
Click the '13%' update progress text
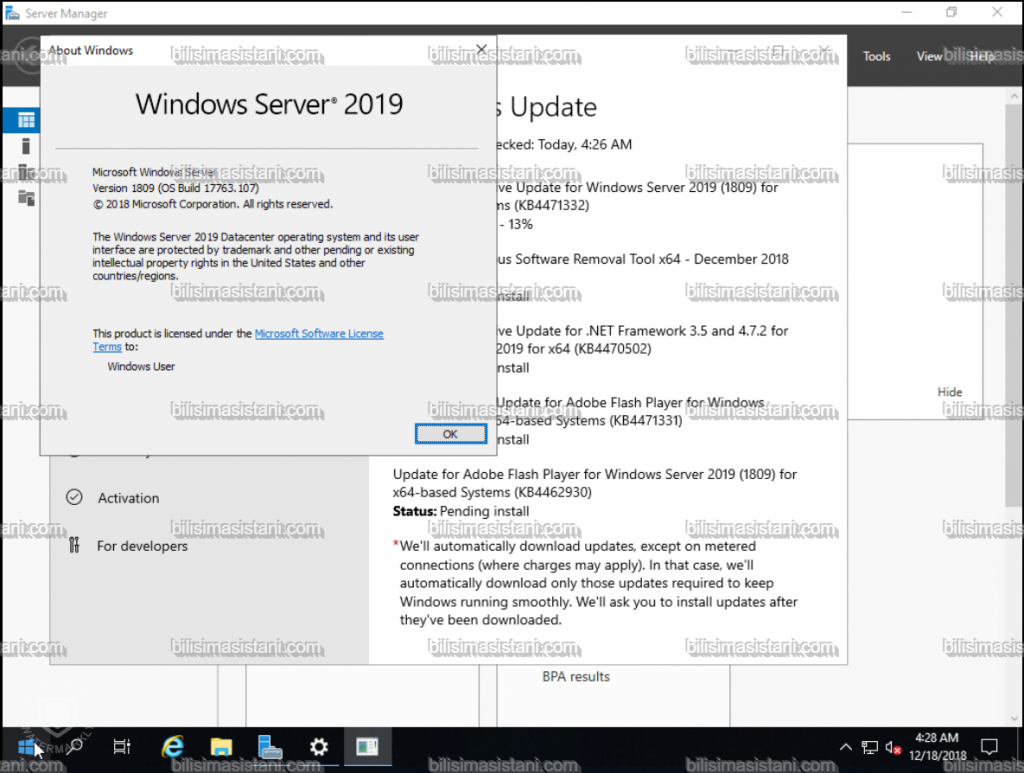(520, 225)
